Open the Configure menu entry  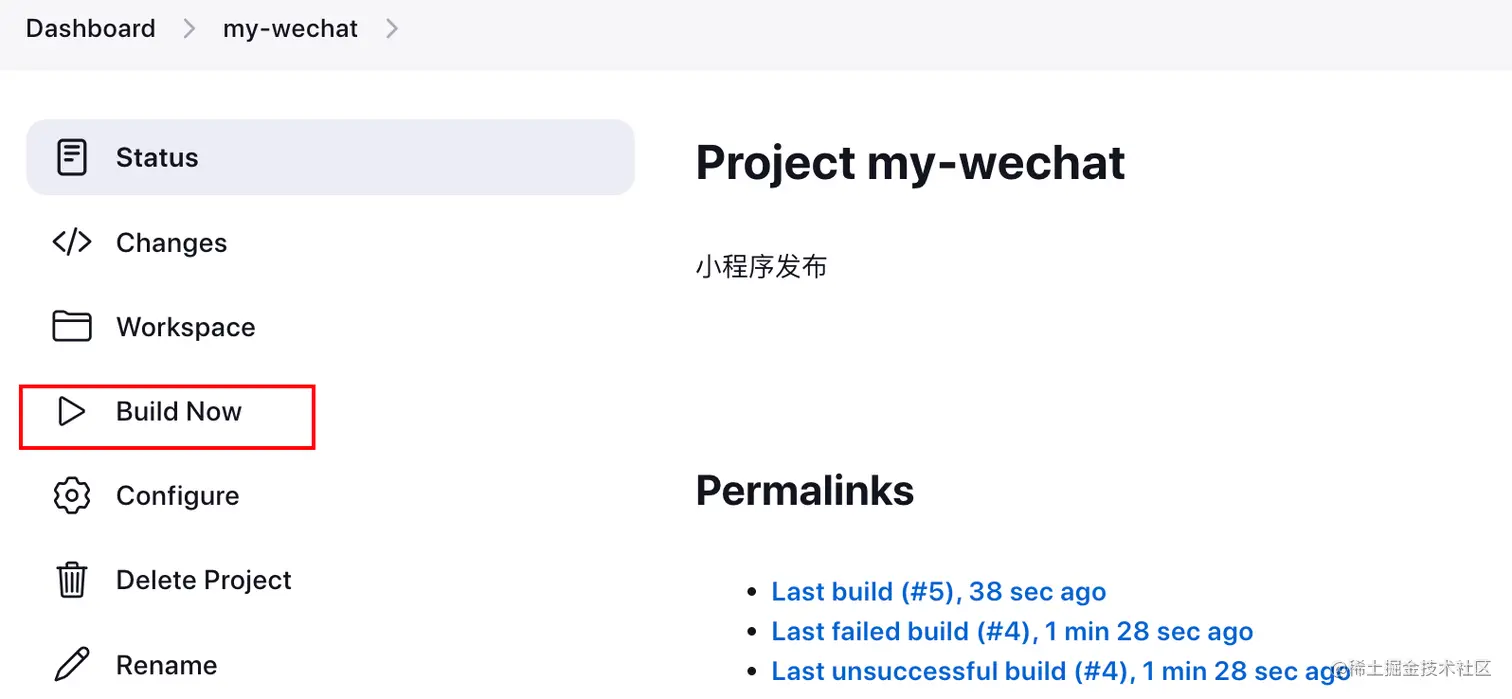click(177, 496)
